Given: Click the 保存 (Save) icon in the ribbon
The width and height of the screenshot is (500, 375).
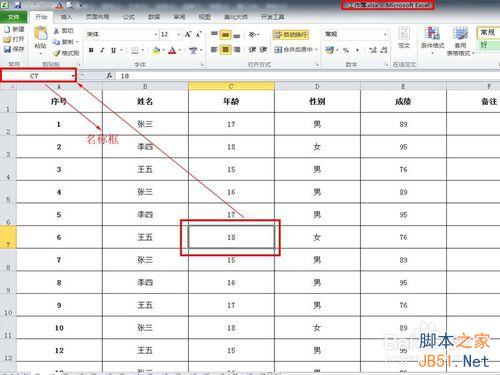Looking at the screenshot, I should pyautogui.click(x=7, y=49).
